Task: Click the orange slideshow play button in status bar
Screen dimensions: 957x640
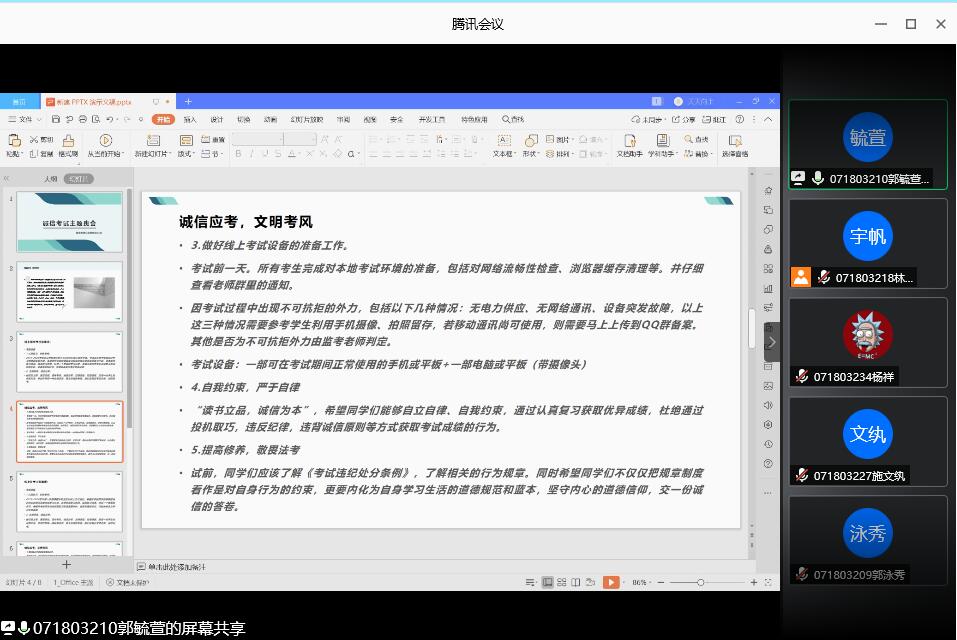Action: coord(611,583)
